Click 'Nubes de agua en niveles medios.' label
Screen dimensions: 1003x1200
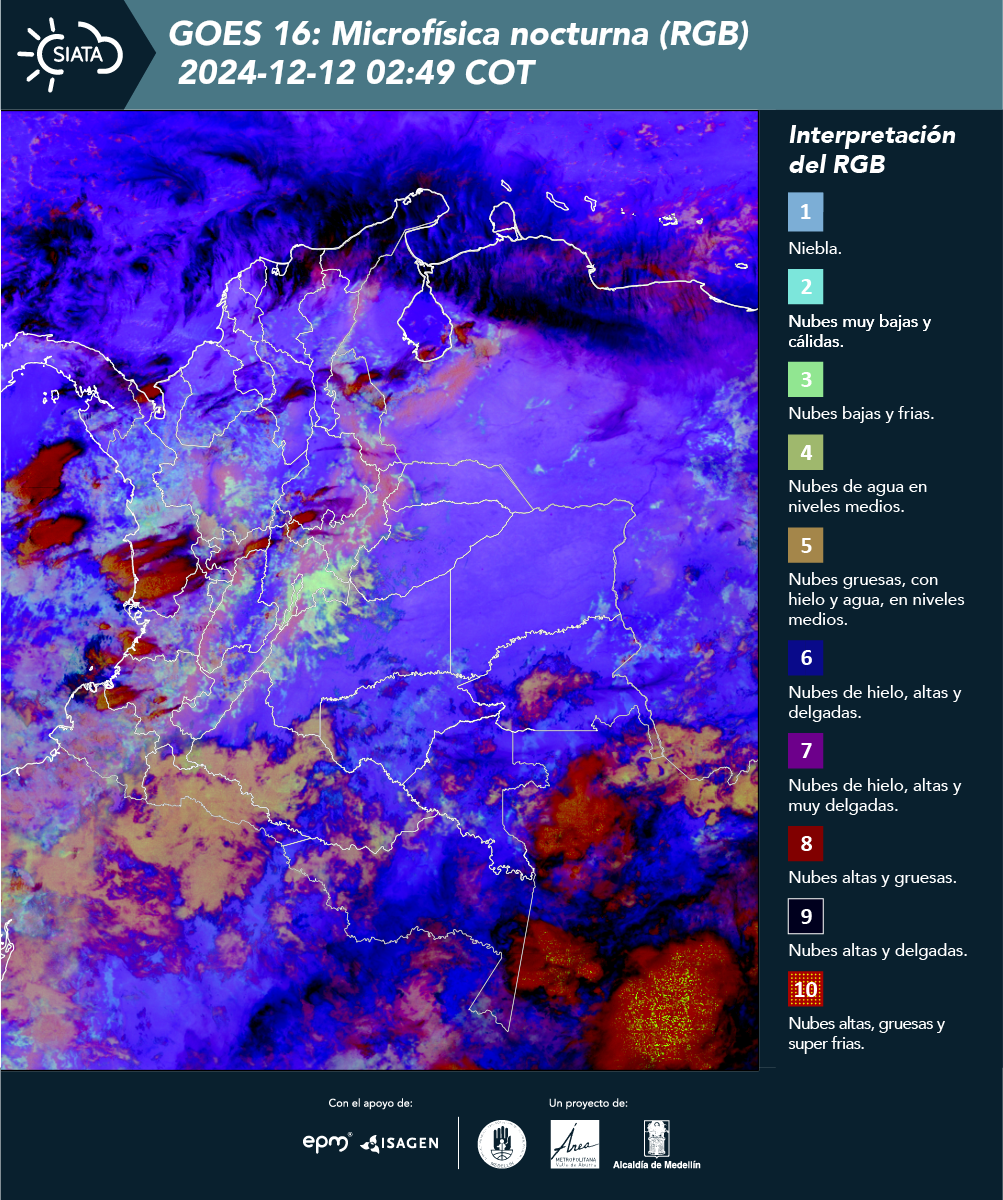click(x=858, y=496)
